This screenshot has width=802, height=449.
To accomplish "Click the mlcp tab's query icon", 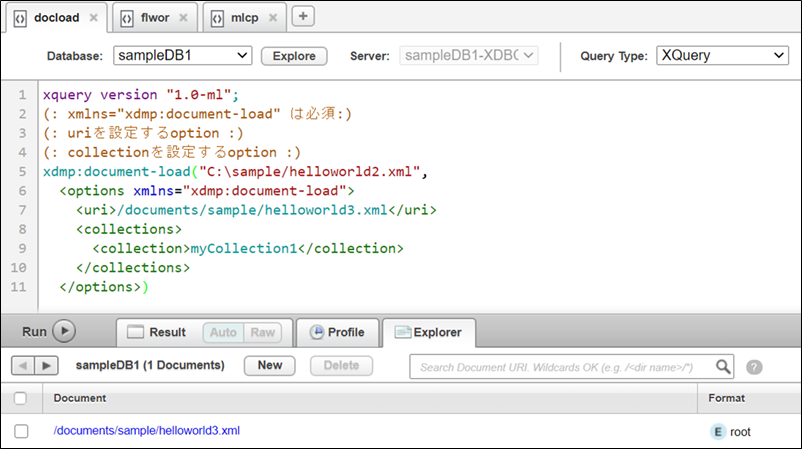I will 217,19.
